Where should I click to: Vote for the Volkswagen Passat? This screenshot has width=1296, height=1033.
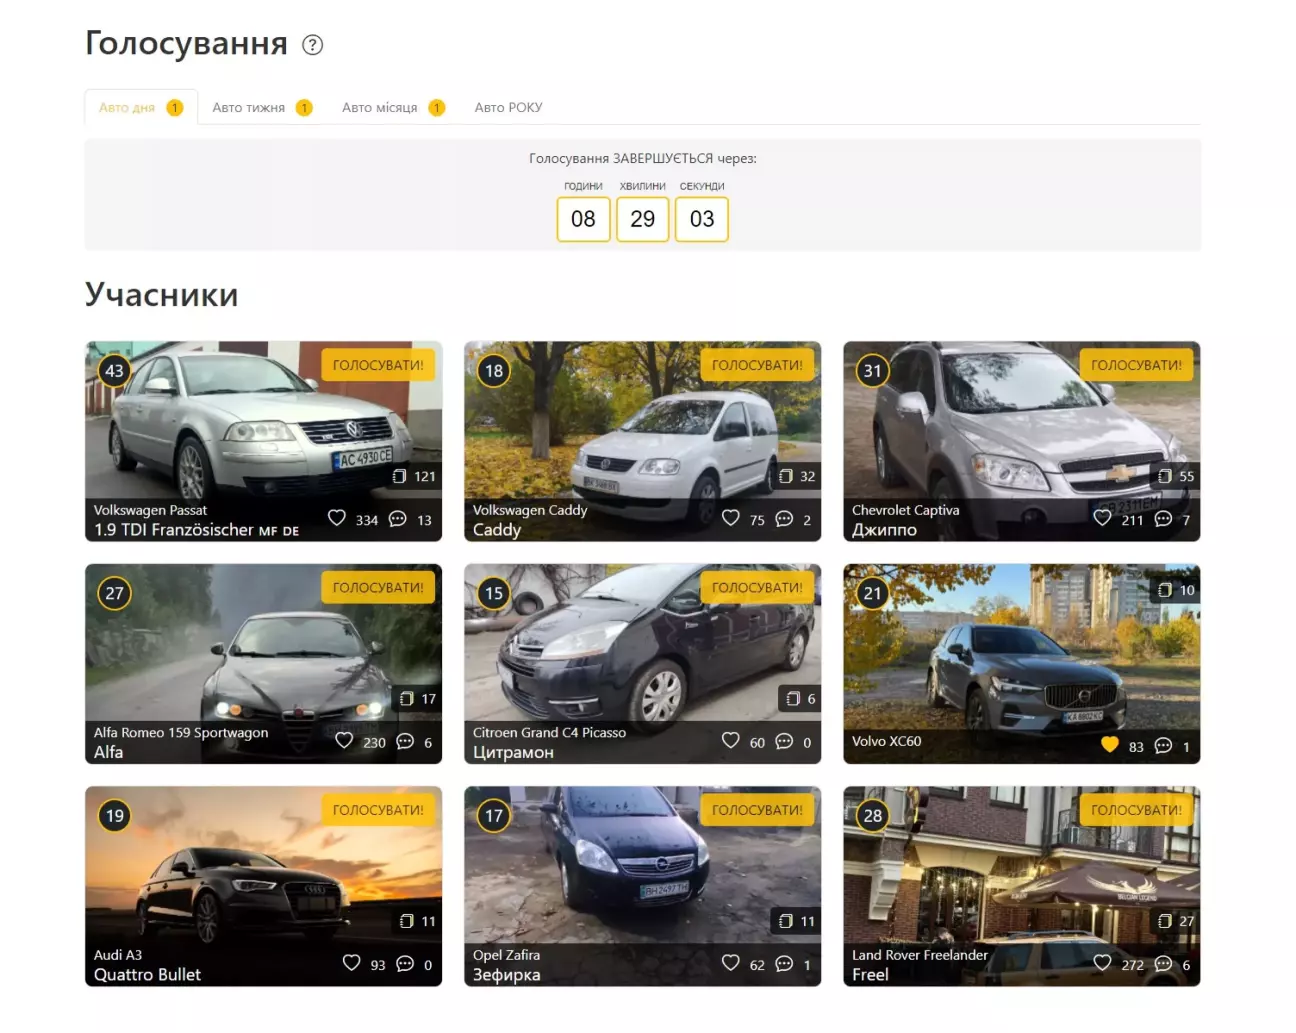378,365
